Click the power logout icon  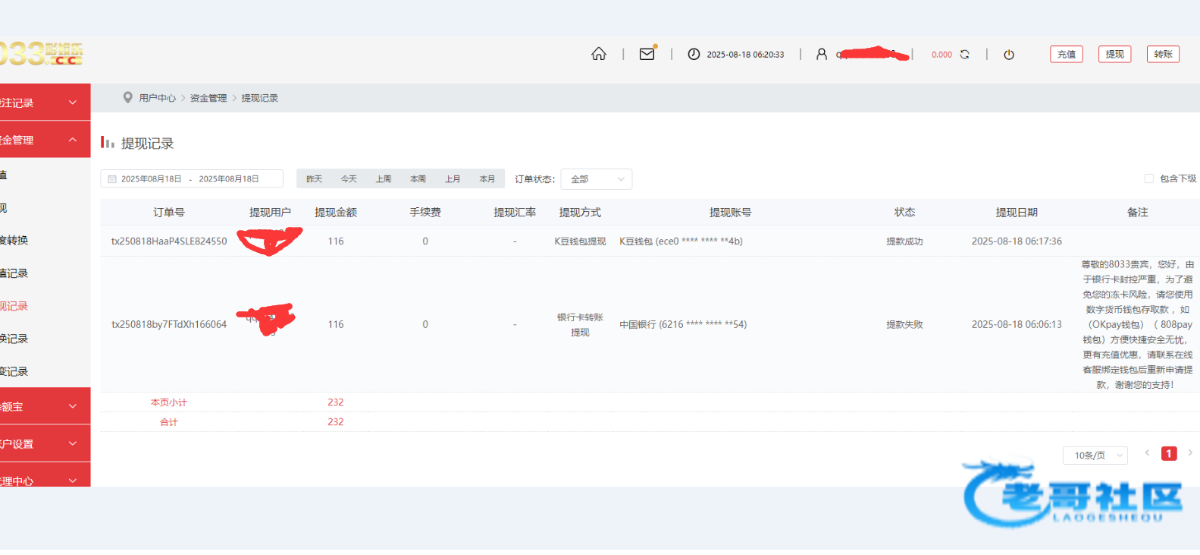pyautogui.click(x=1009, y=55)
